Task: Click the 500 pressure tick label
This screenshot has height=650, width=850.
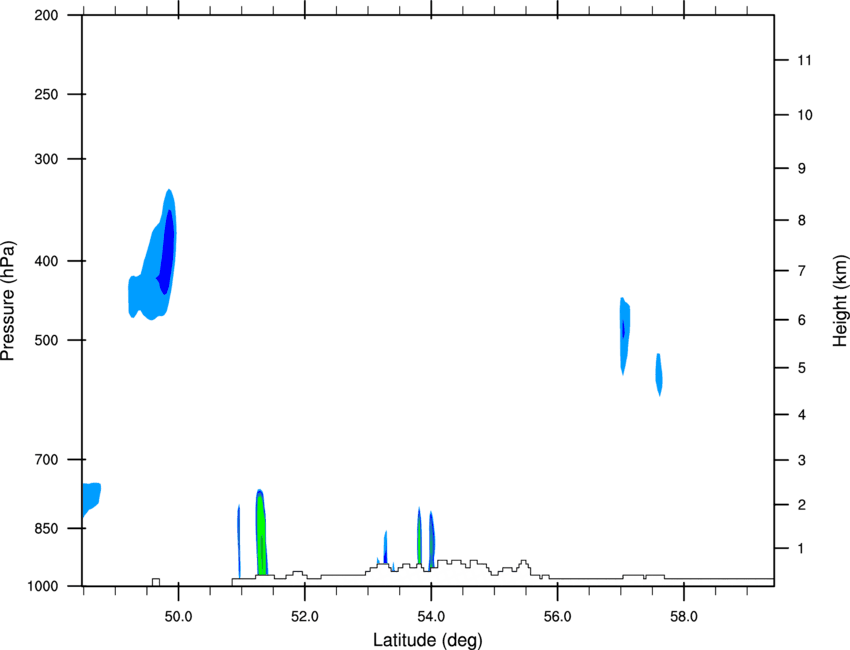Action: (x=46, y=340)
